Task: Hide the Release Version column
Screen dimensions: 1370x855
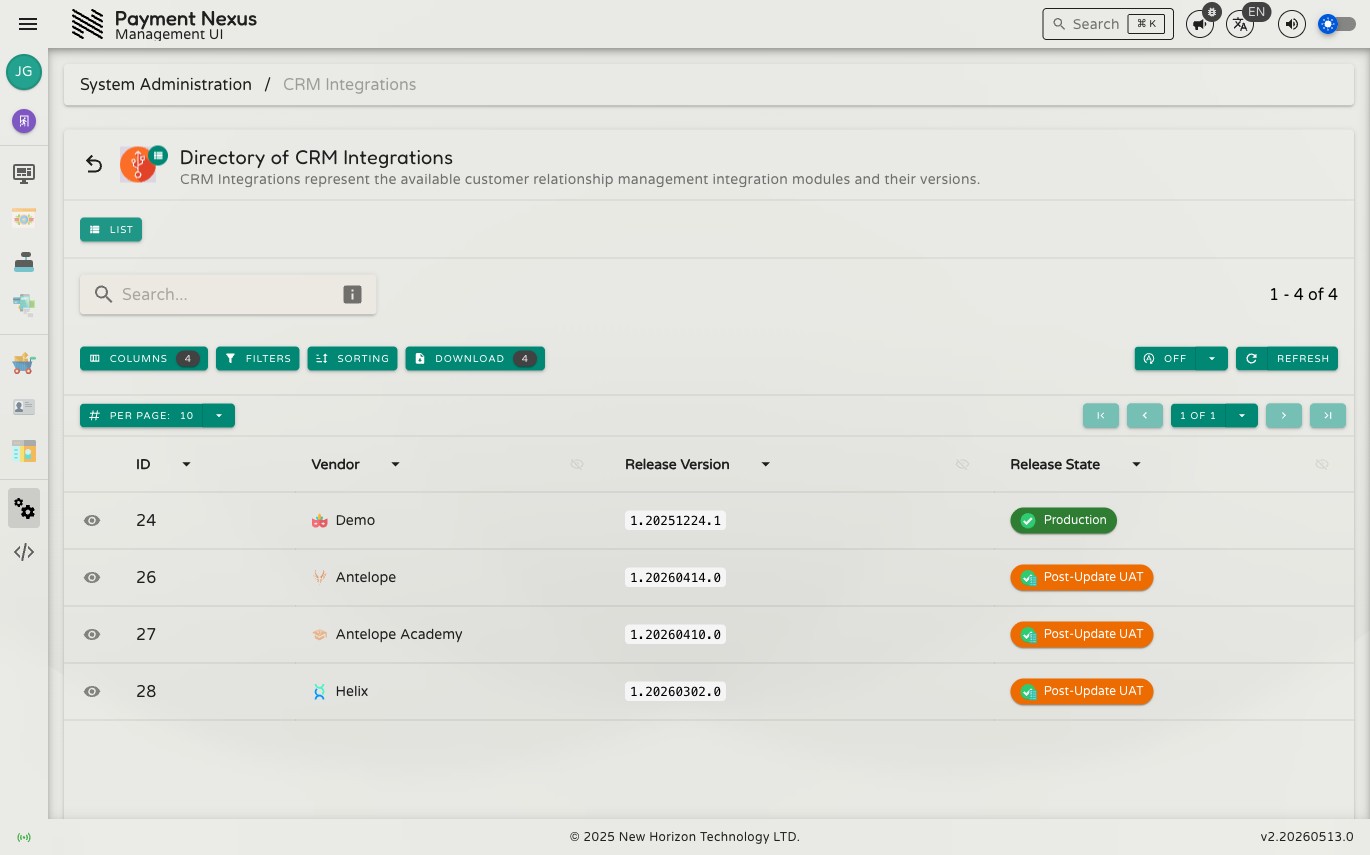Action: tap(963, 464)
